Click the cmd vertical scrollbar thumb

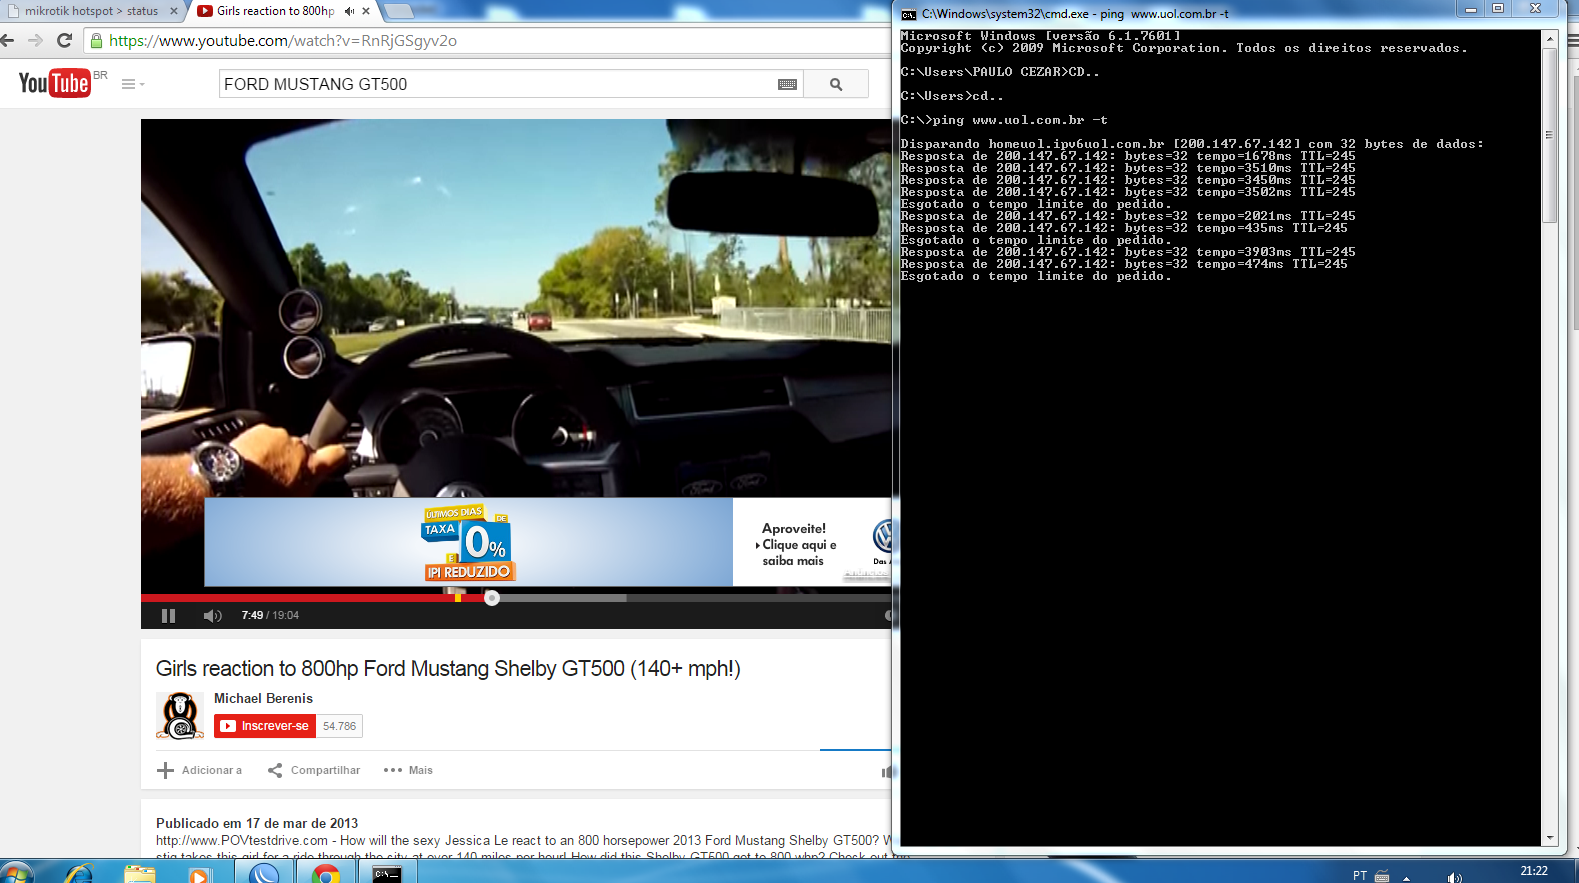click(1550, 135)
